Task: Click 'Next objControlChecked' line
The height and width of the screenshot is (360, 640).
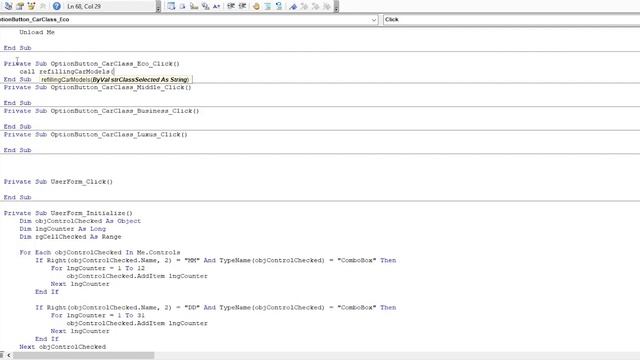Action: click(x=62, y=347)
